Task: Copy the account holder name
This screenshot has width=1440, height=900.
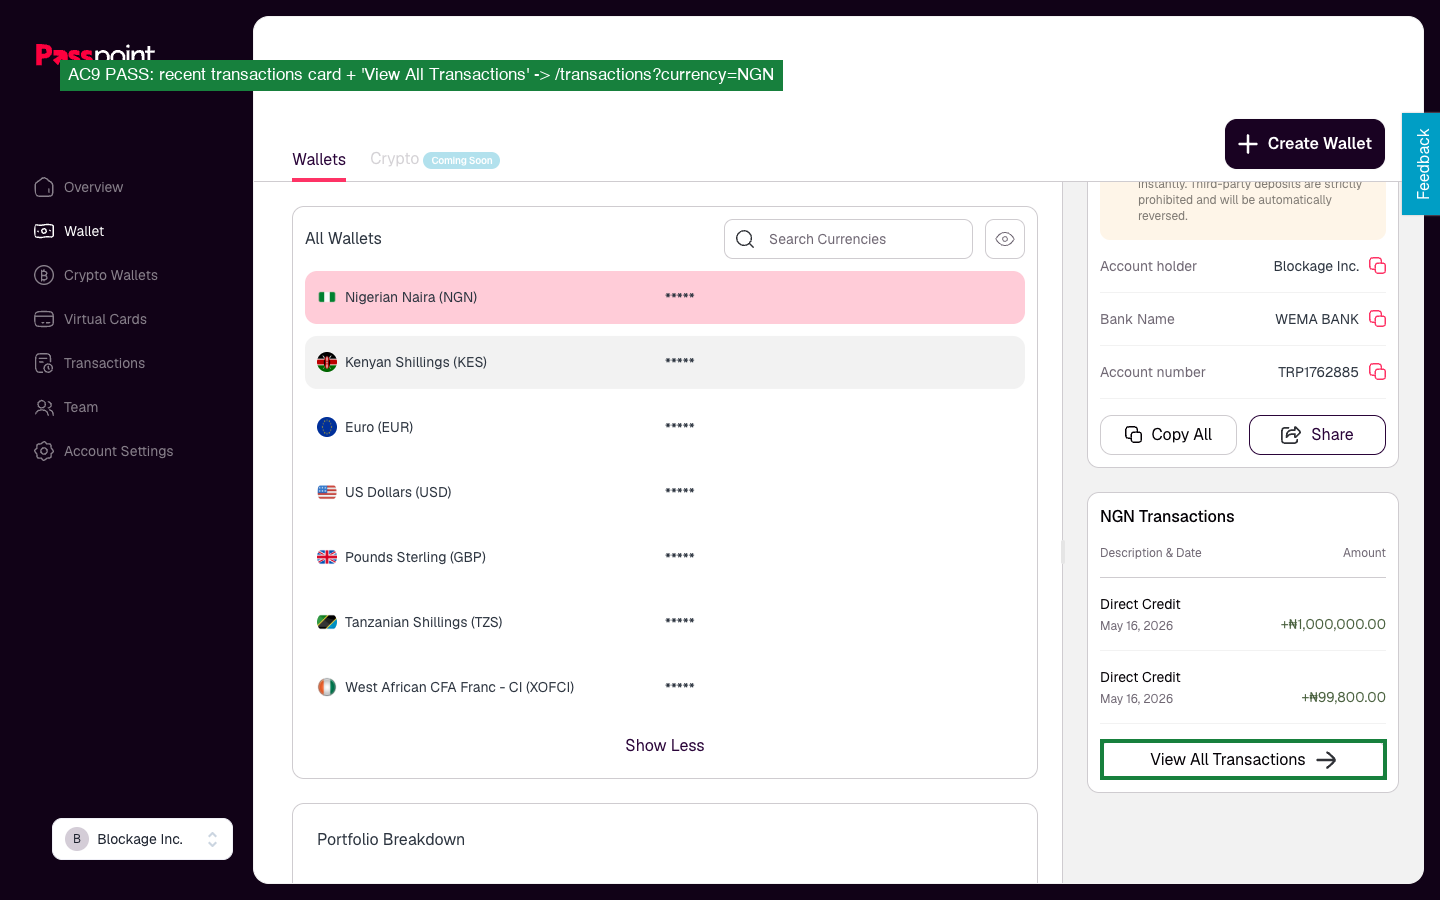Action: coord(1377,266)
